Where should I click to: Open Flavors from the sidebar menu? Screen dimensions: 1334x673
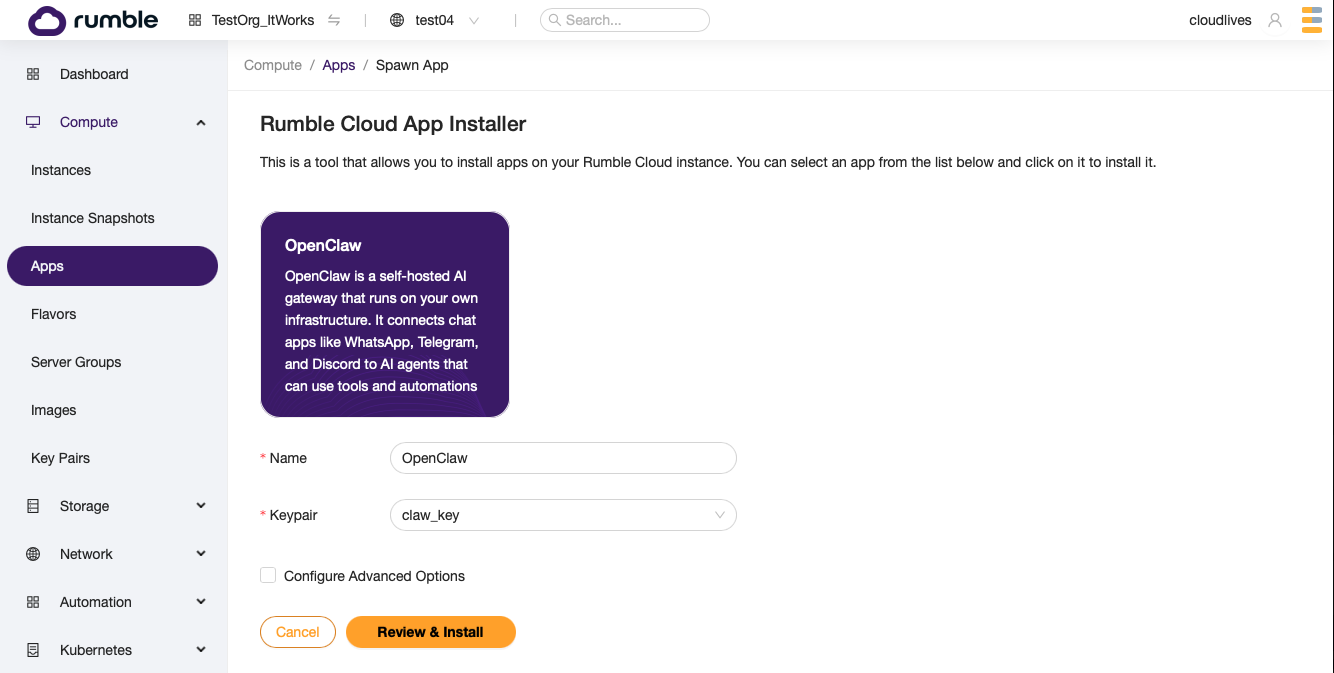[53, 314]
